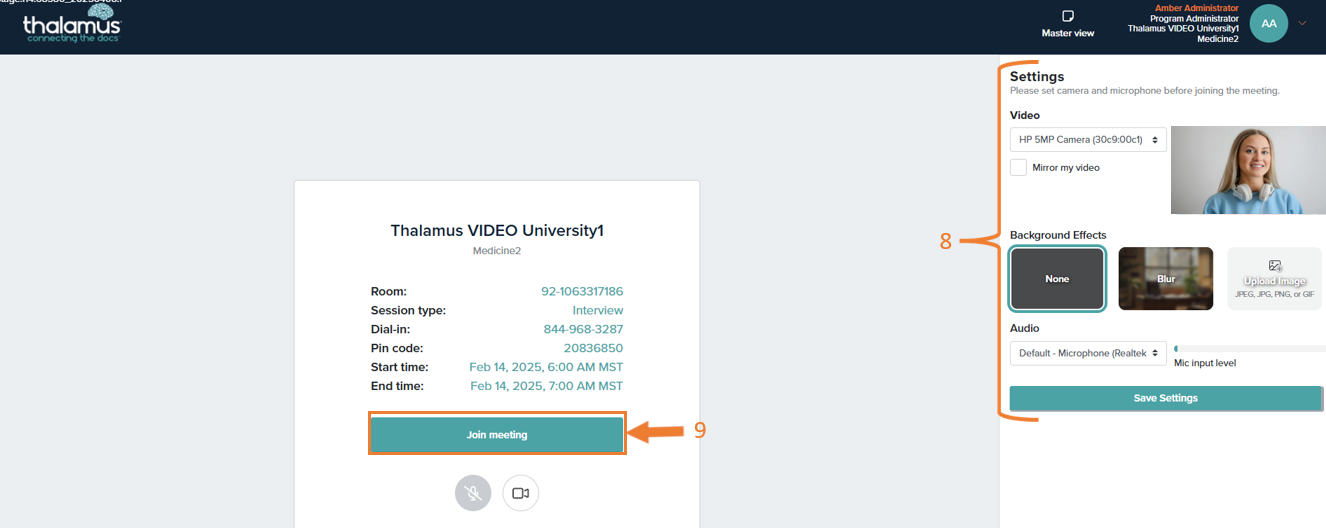Expand the user account chevron
Screen dimensions: 1326x528
1302,23
